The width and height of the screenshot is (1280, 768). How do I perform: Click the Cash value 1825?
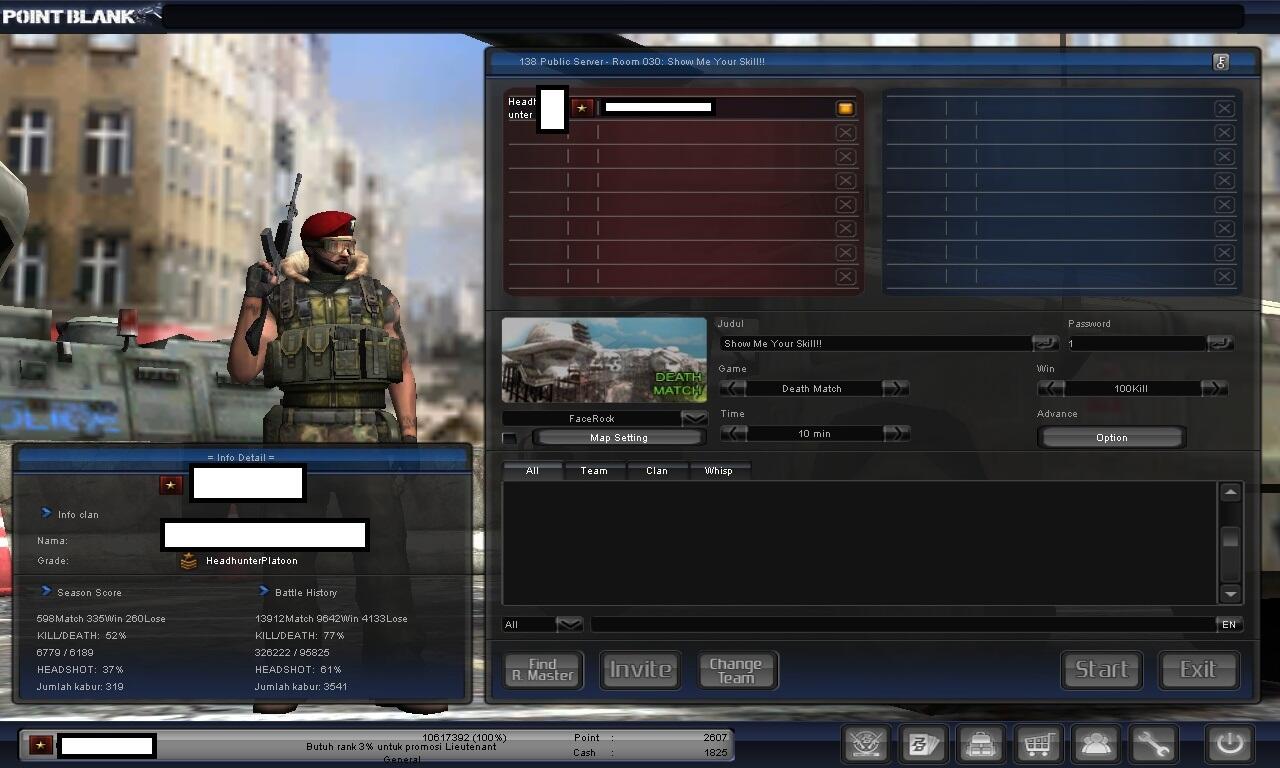(x=715, y=753)
